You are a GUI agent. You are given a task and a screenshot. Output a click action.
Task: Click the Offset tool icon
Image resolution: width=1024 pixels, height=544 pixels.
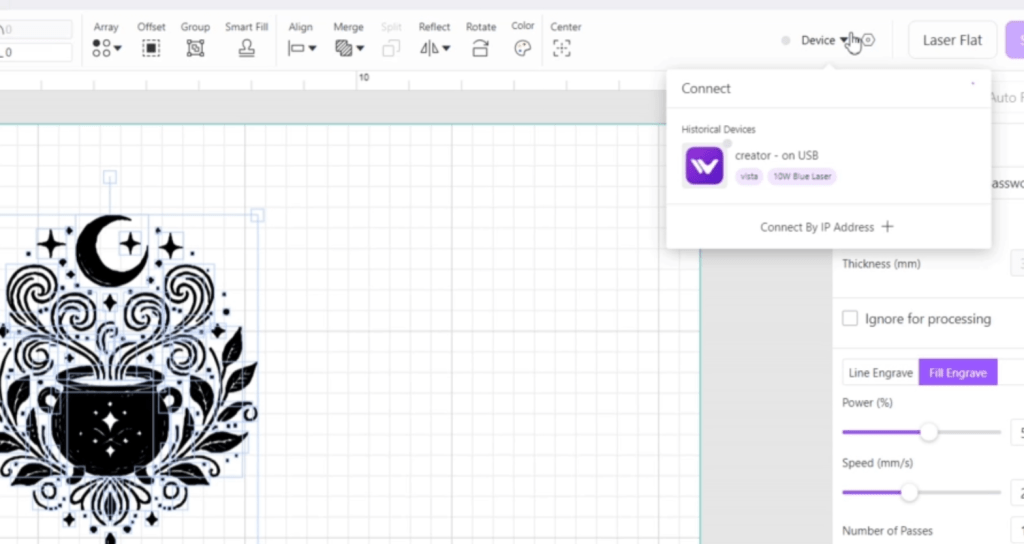(x=151, y=47)
